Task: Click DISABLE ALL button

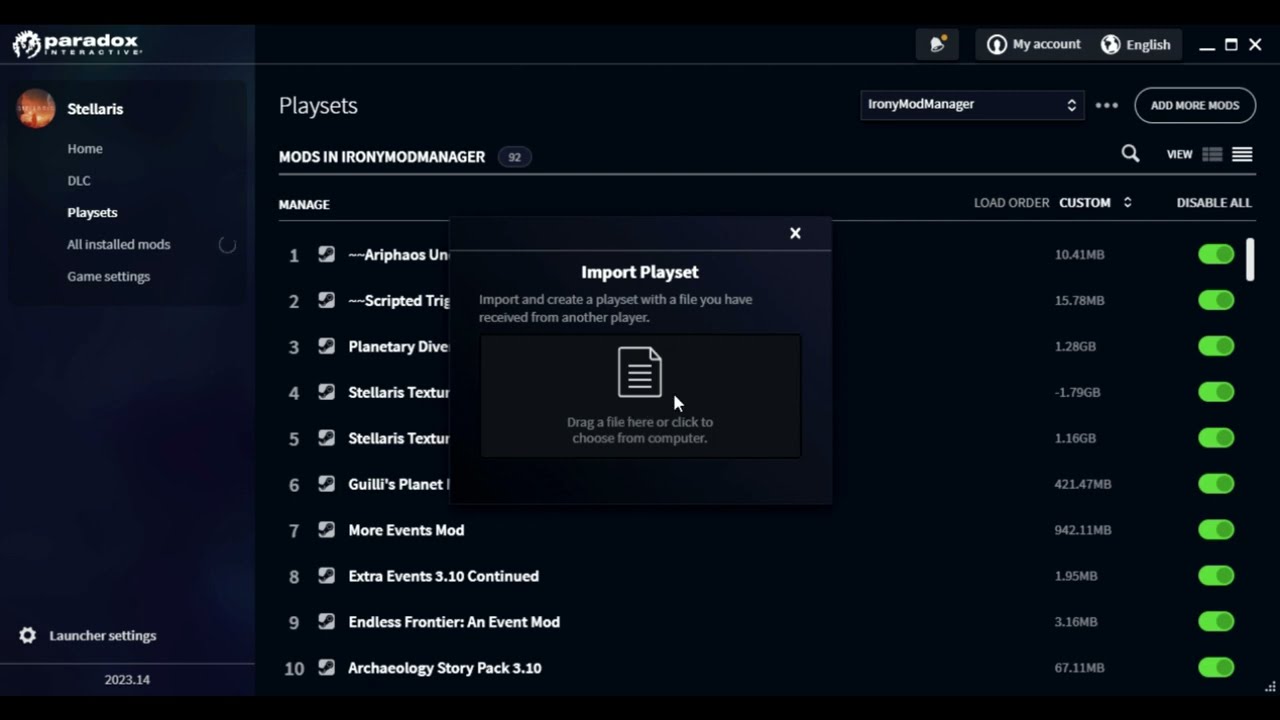Action: point(1214,202)
